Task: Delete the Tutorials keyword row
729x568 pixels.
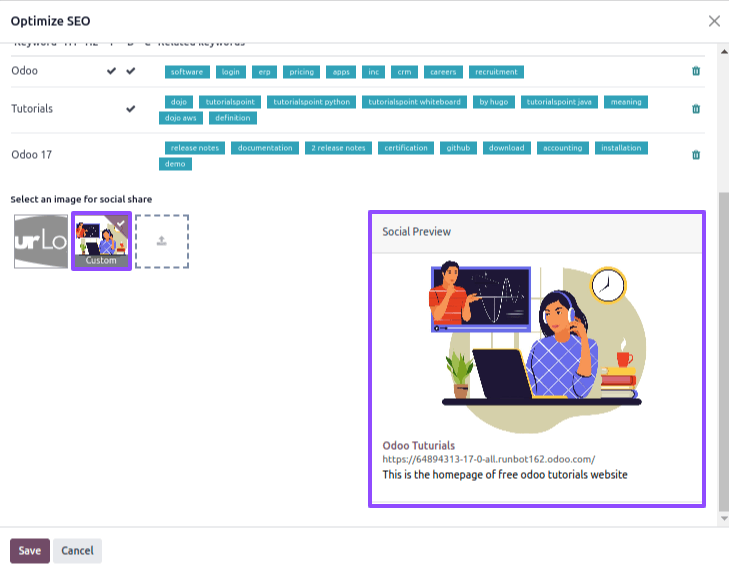Action: click(x=696, y=109)
